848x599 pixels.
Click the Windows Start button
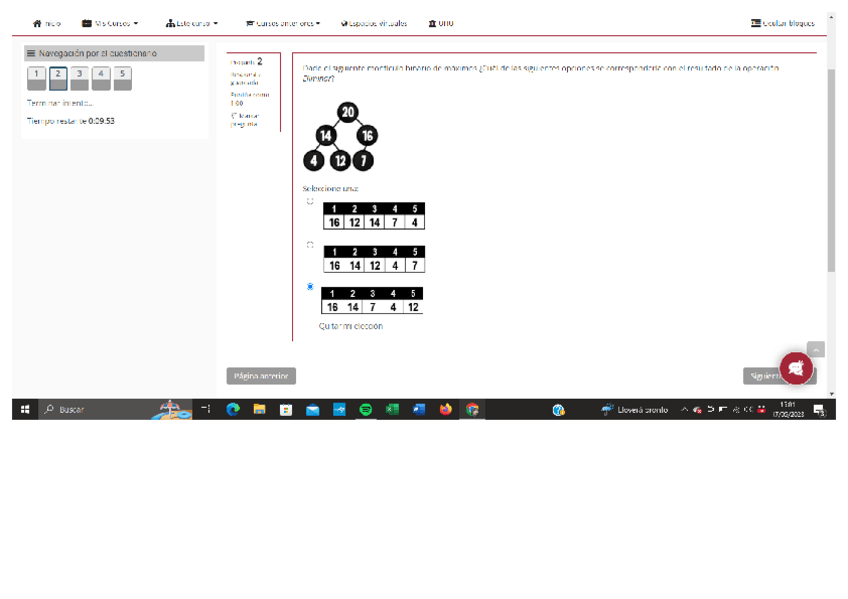click(25, 410)
